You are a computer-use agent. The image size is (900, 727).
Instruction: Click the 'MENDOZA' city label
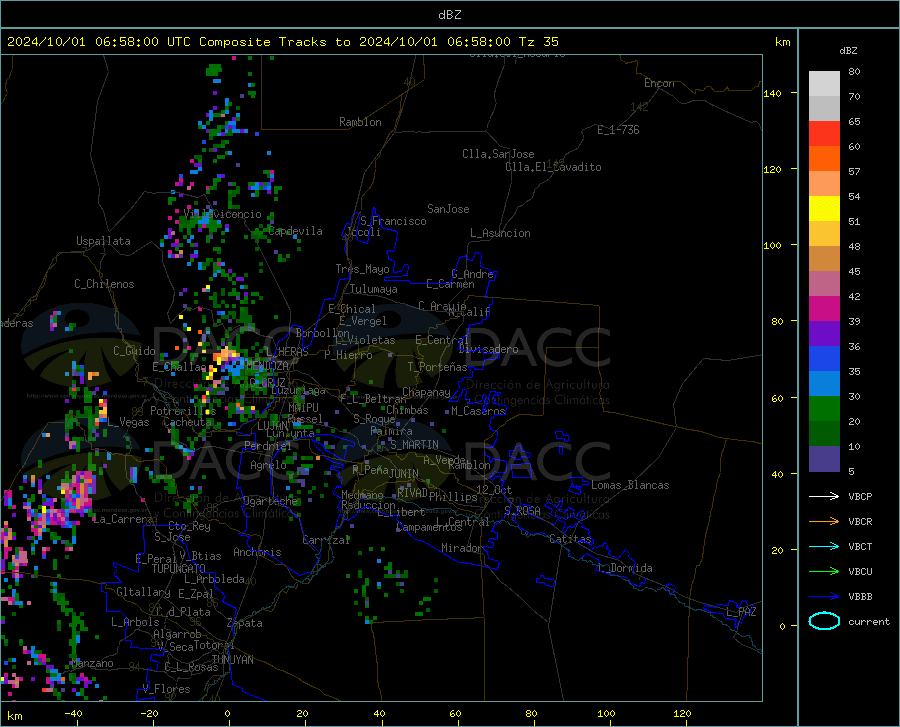[267, 365]
